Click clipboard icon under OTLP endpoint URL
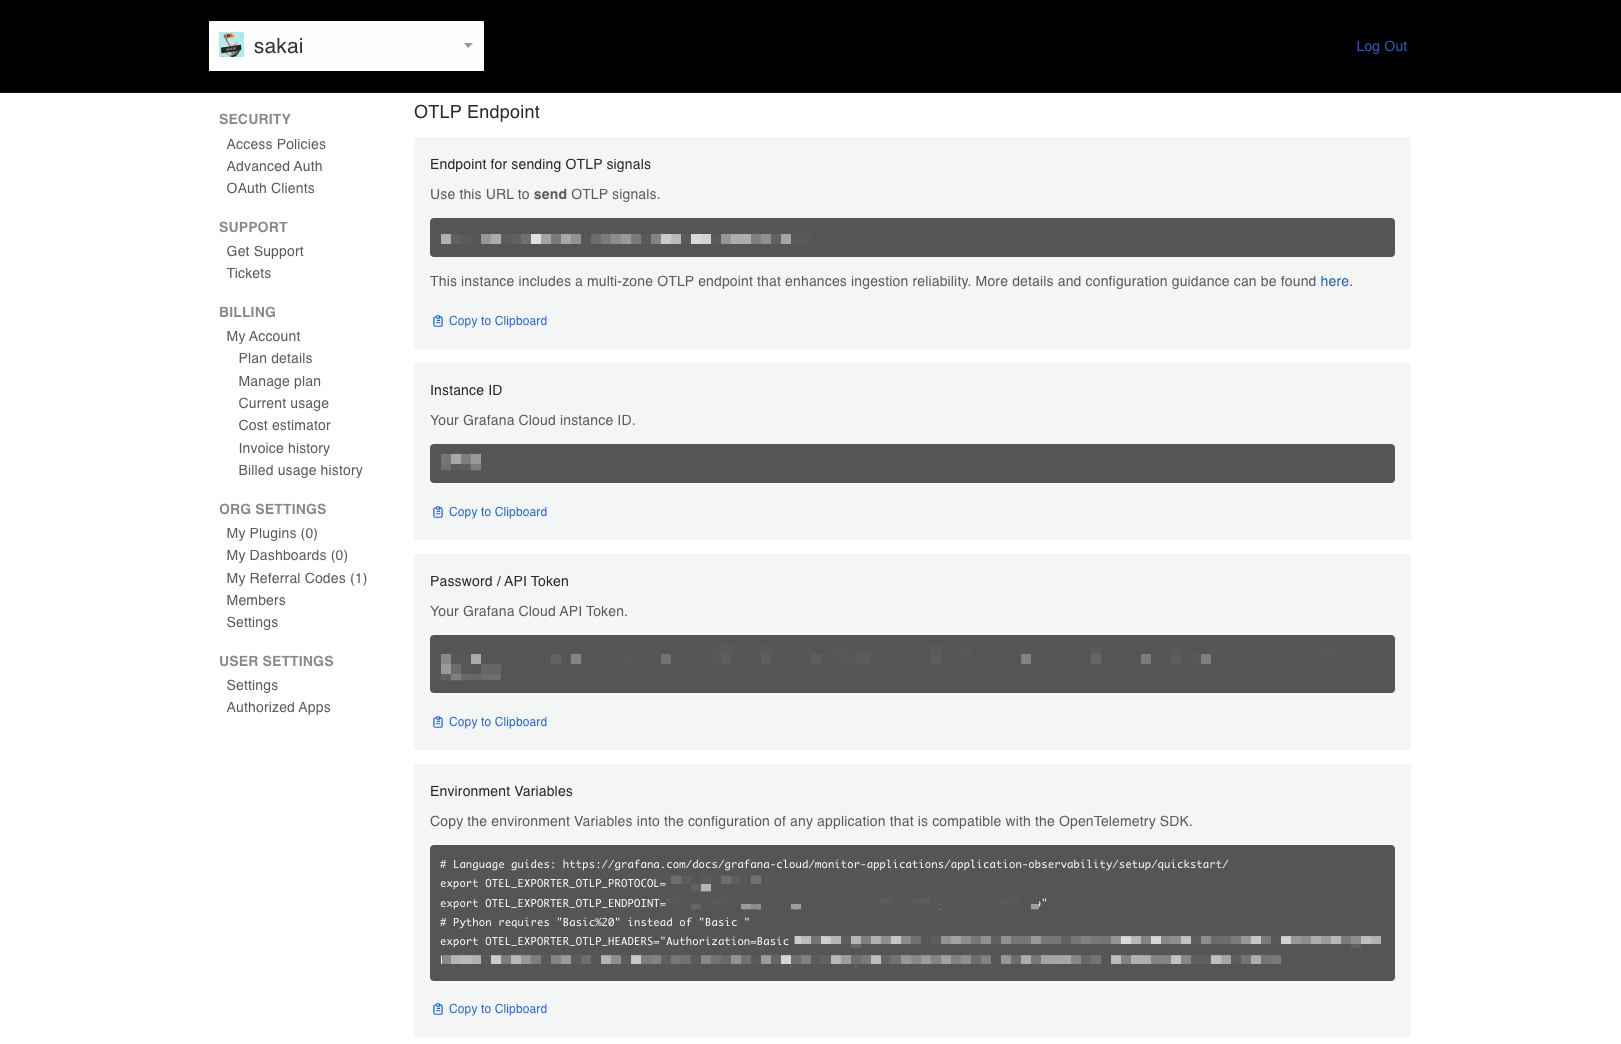1621x1044 pixels. 438,321
